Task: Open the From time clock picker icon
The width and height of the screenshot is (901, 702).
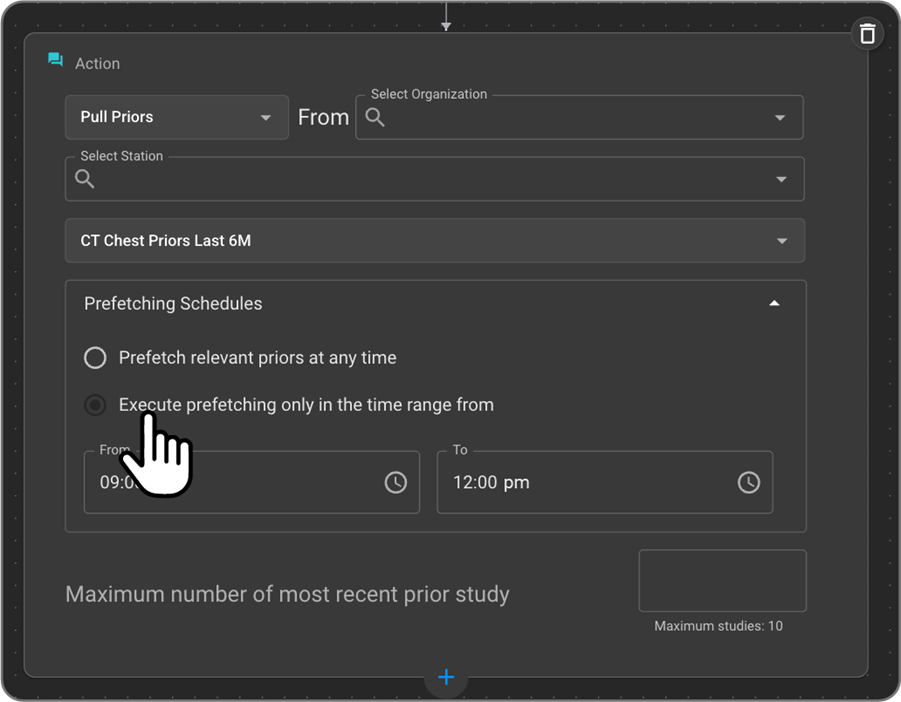Action: (396, 482)
